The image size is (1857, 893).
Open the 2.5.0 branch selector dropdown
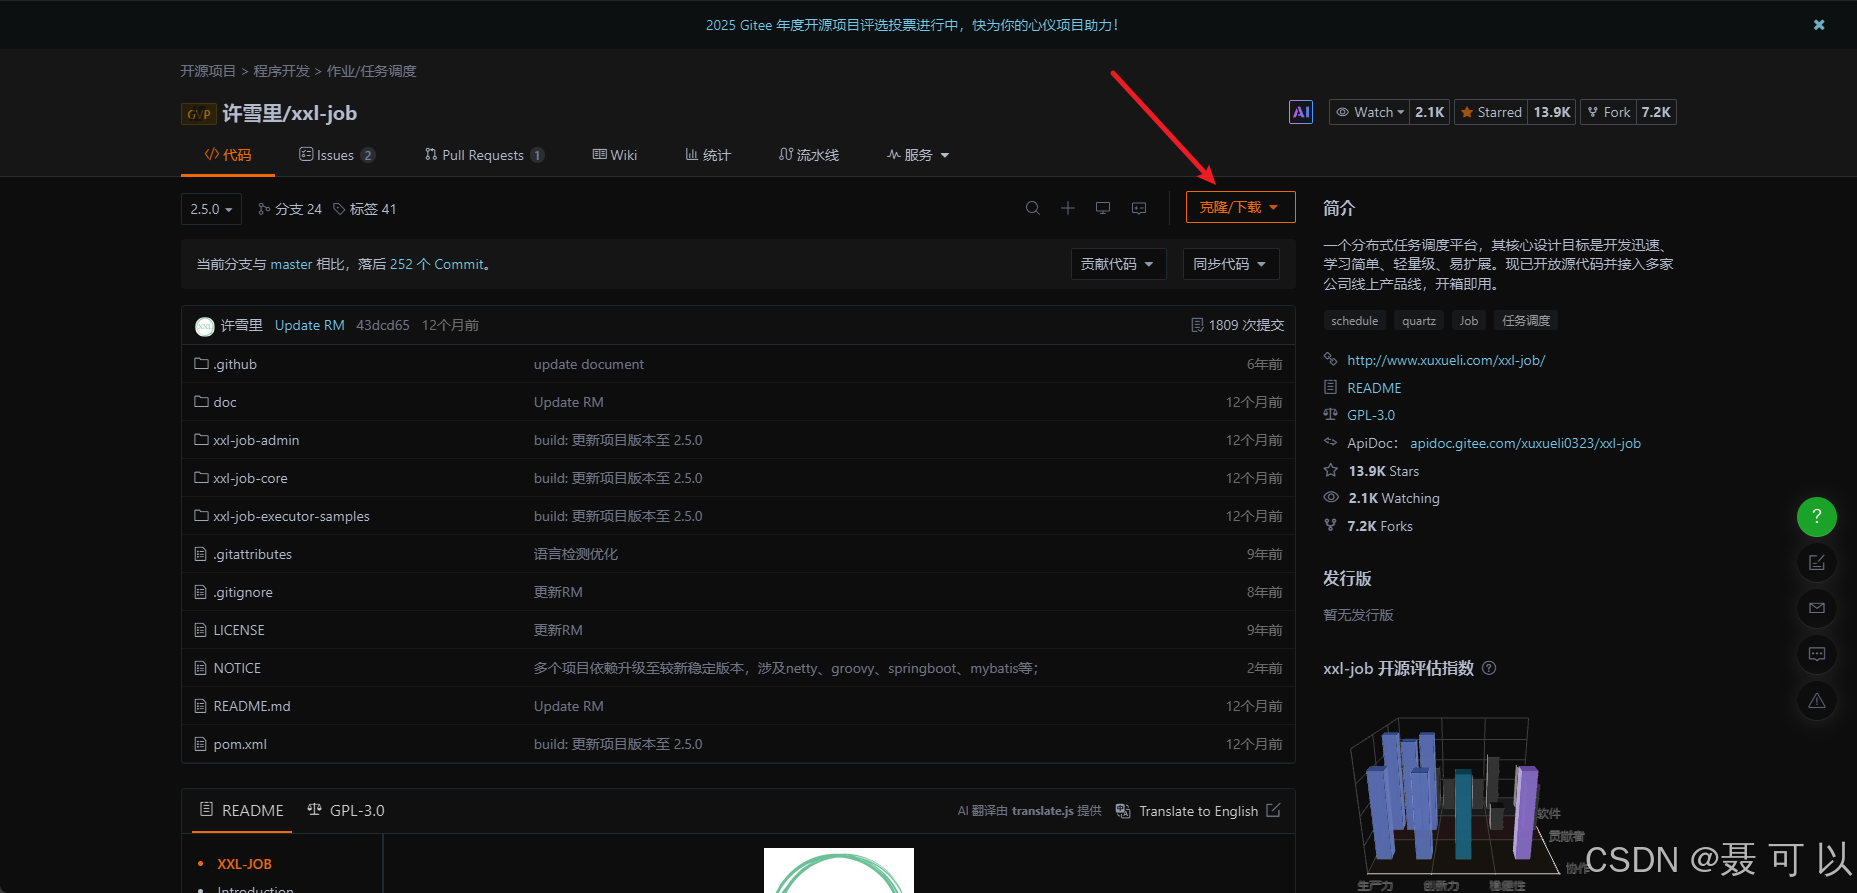click(211, 209)
